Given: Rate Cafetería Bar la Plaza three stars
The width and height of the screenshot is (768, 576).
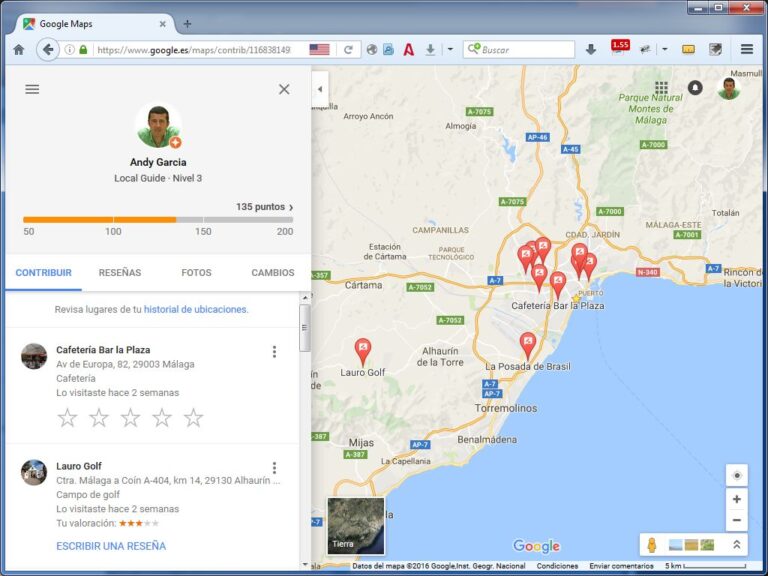Looking at the screenshot, I should click(130, 418).
